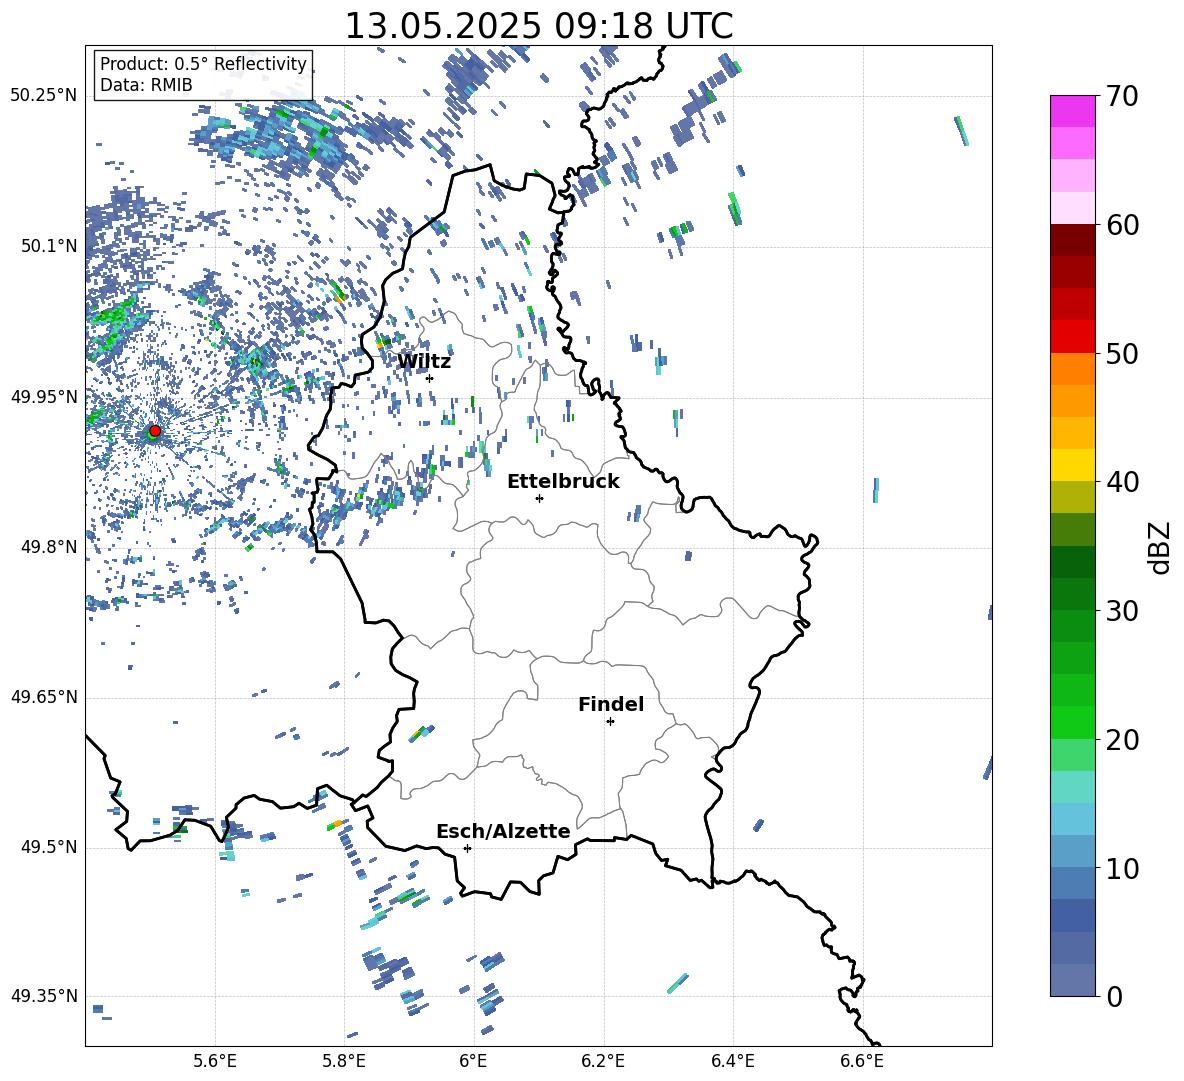Click the dBZ colorbar axis label
The height and width of the screenshot is (1081, 1184).
(x=1159, y=547)
